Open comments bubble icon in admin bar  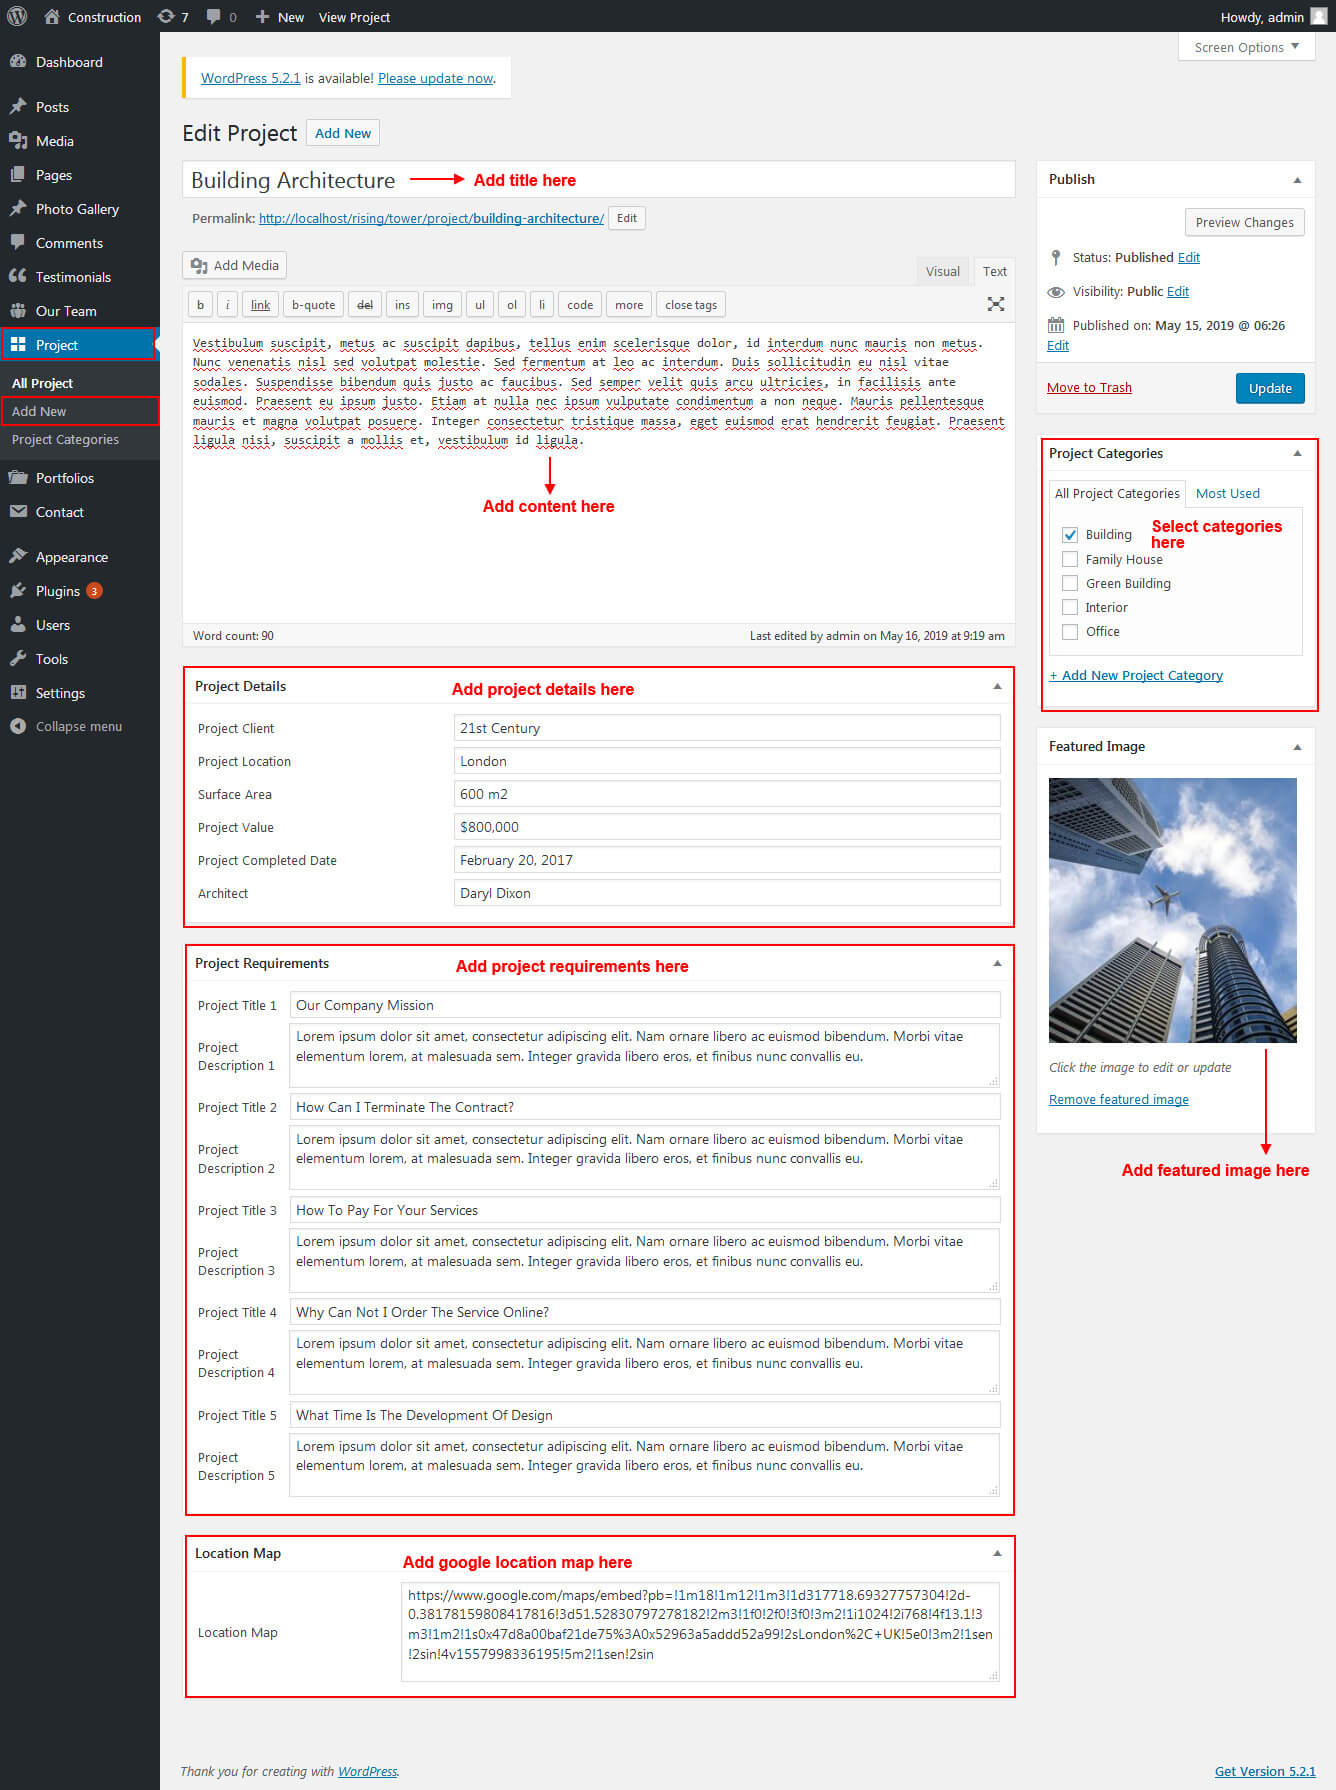pyautogui.click(x=214, y=17)
